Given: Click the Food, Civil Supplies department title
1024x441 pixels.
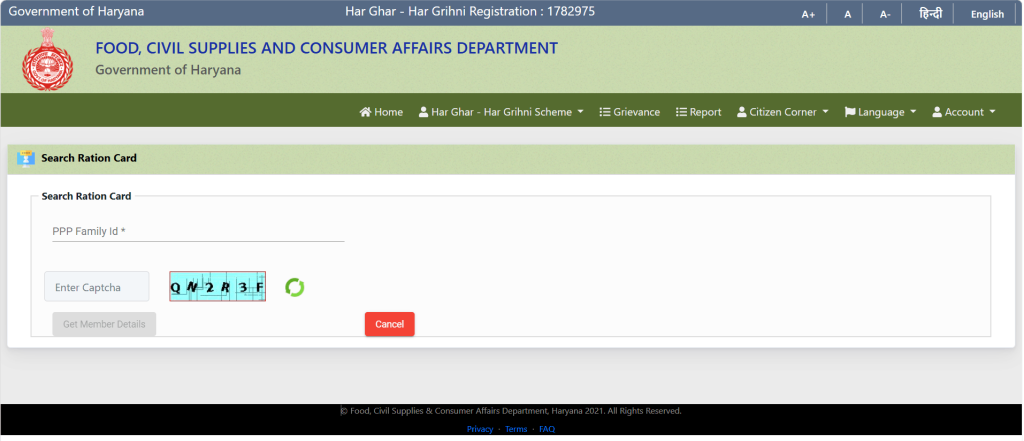Looking at the screenshot, I should coord(327,48).
